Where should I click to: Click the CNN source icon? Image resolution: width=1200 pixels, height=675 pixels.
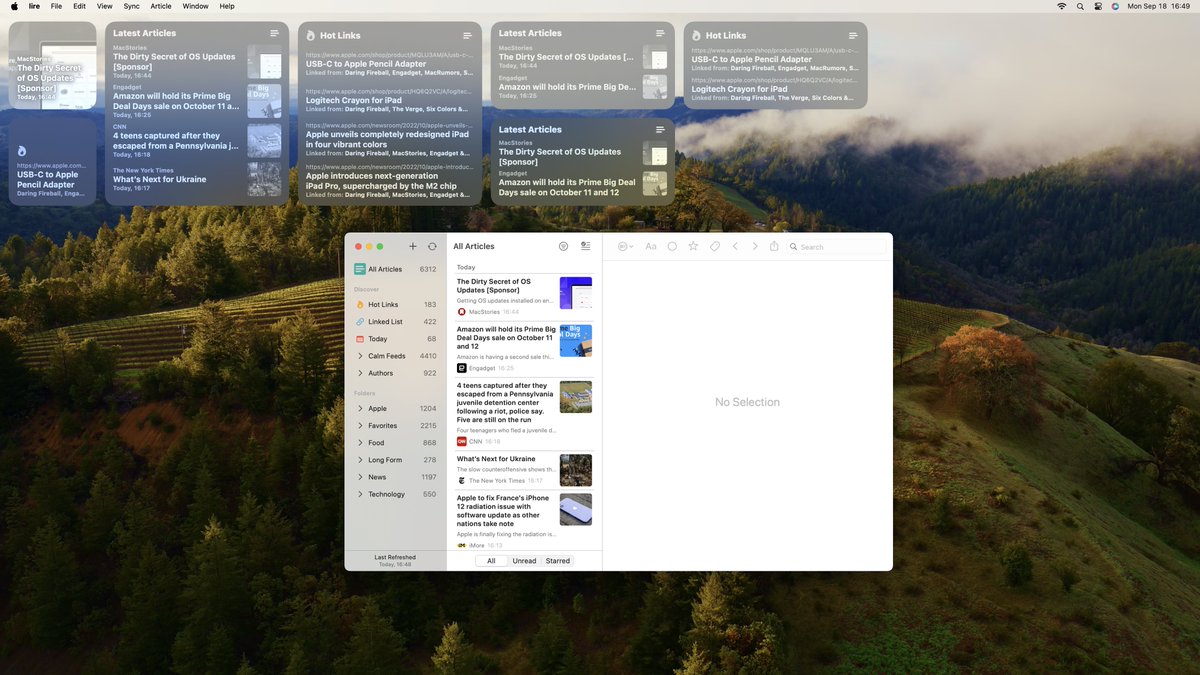point(462,441)
